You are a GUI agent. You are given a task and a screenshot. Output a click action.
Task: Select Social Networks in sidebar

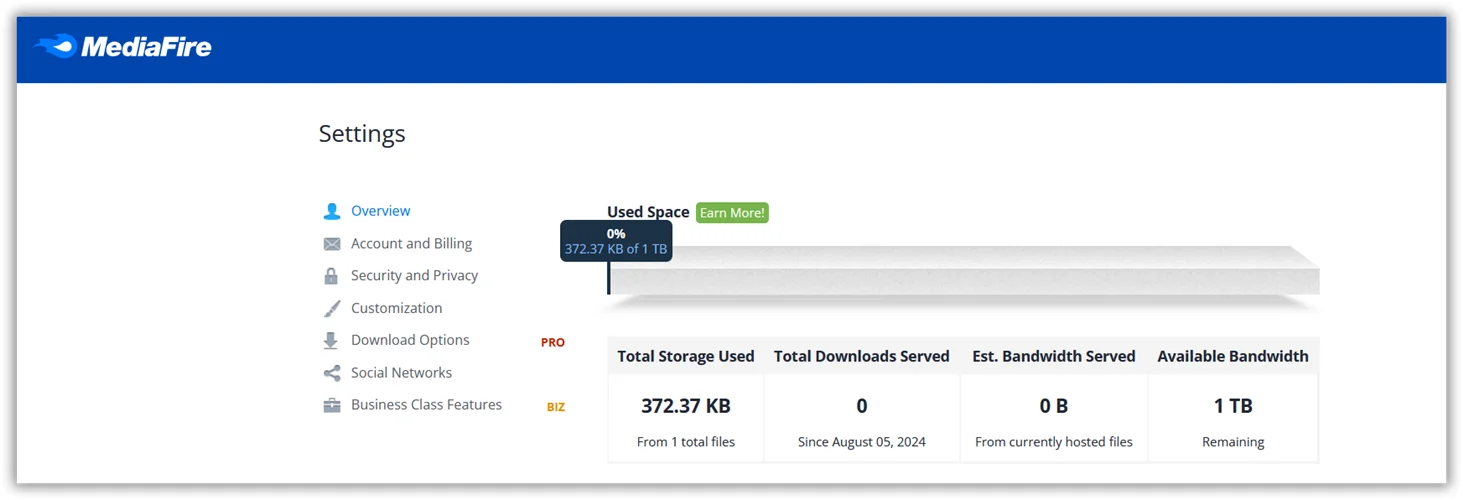click(401, 372)
